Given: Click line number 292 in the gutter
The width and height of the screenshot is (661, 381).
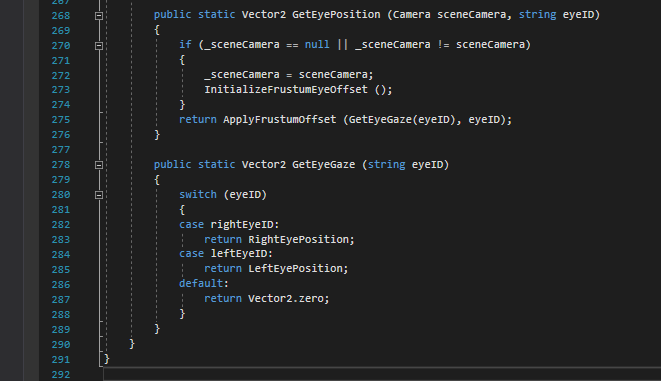Looking at the screenshot, I should pyautogui.click(x=61, y=374).
